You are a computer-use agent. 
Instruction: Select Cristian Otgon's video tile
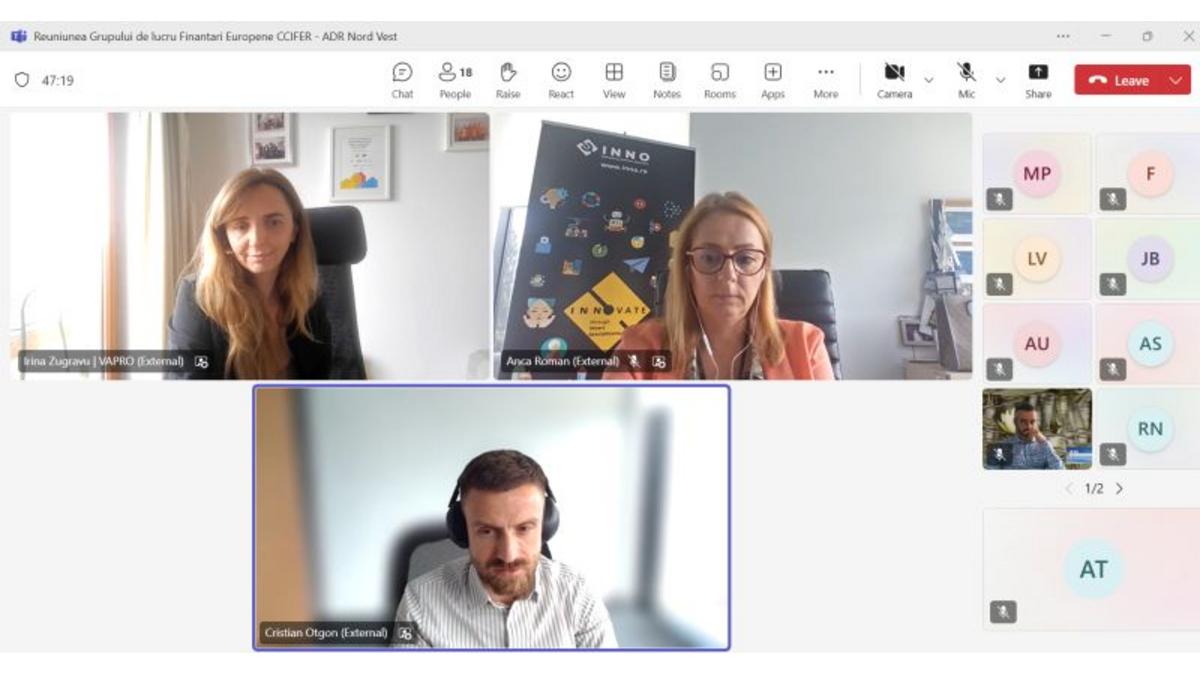coord(491,517)
